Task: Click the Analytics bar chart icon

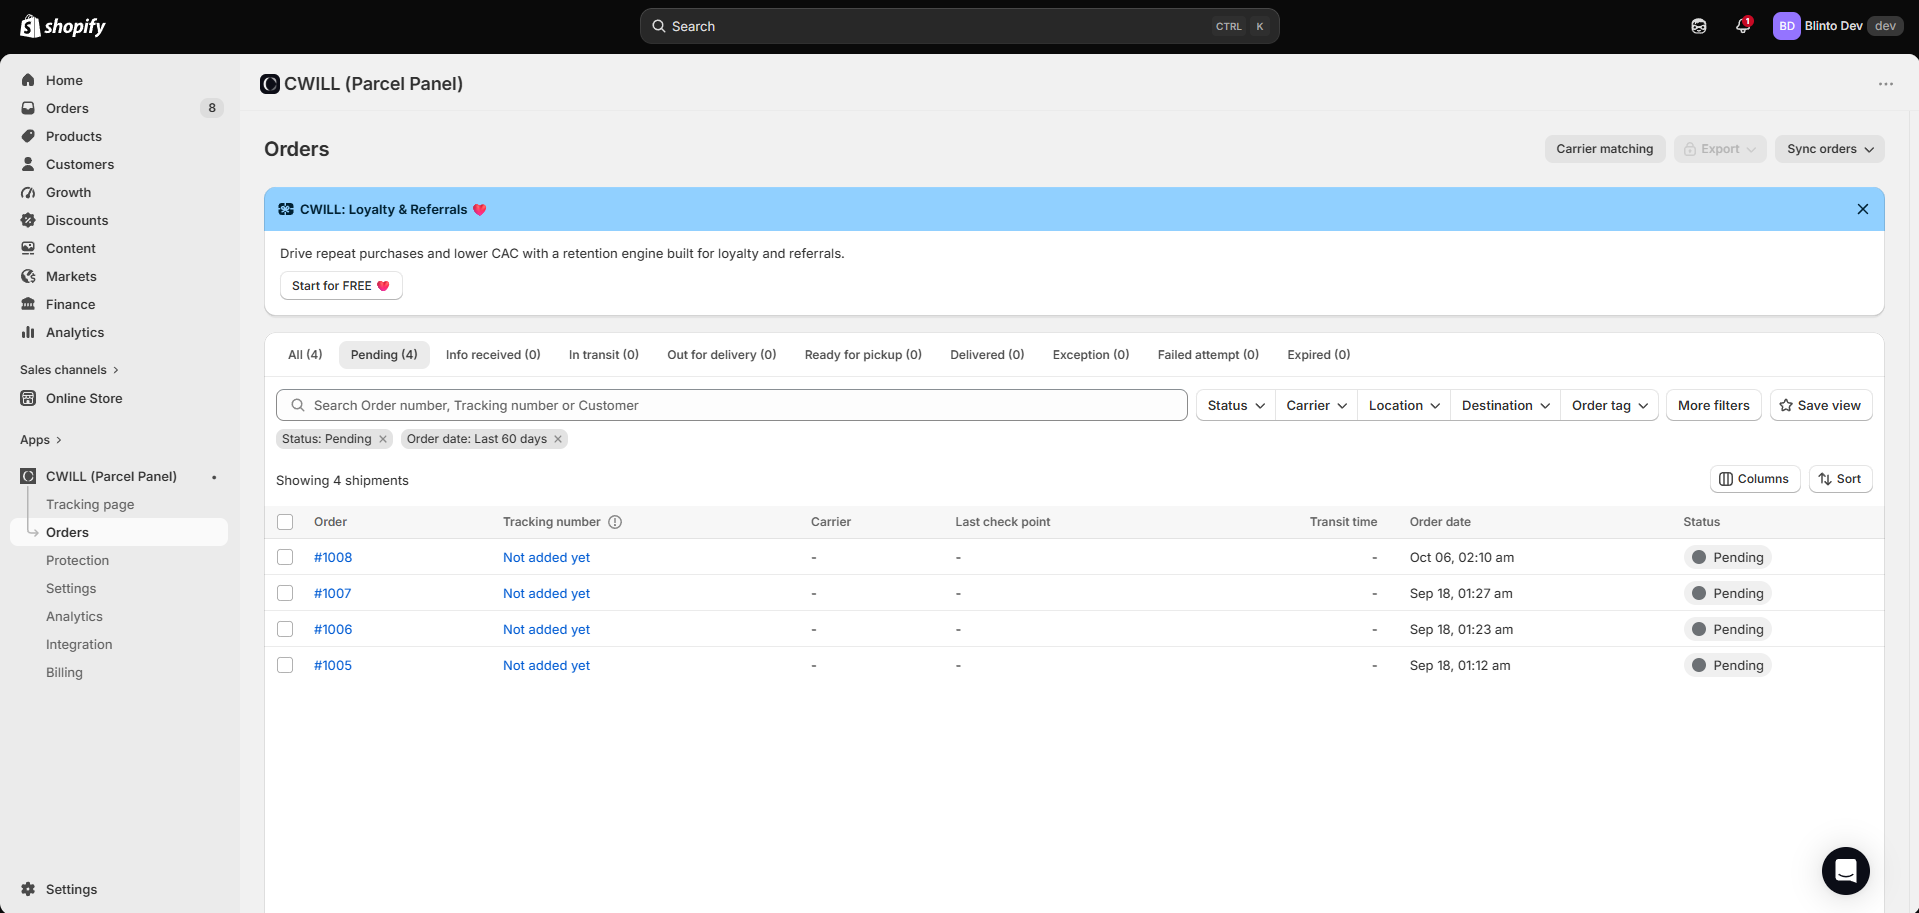Action: [x=28, y=332]
